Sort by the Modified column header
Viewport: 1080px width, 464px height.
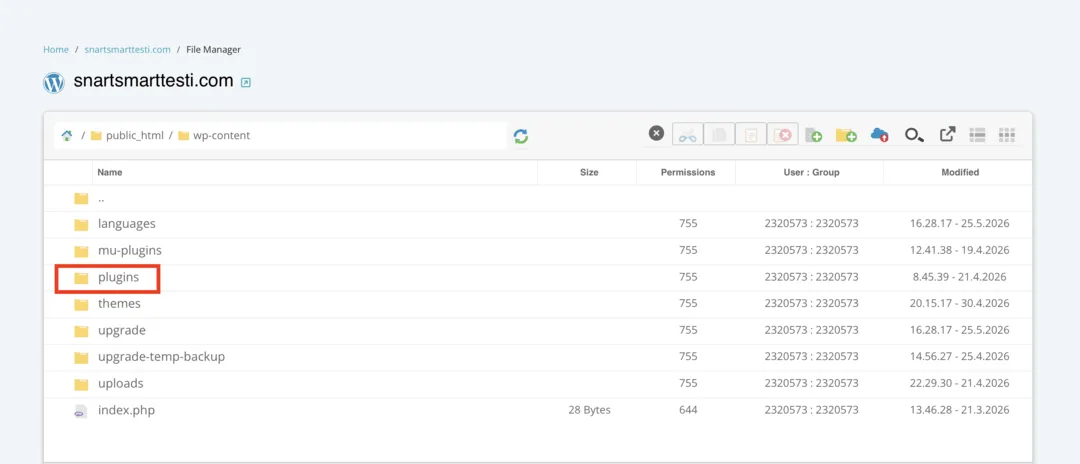(x=960, y=173)
